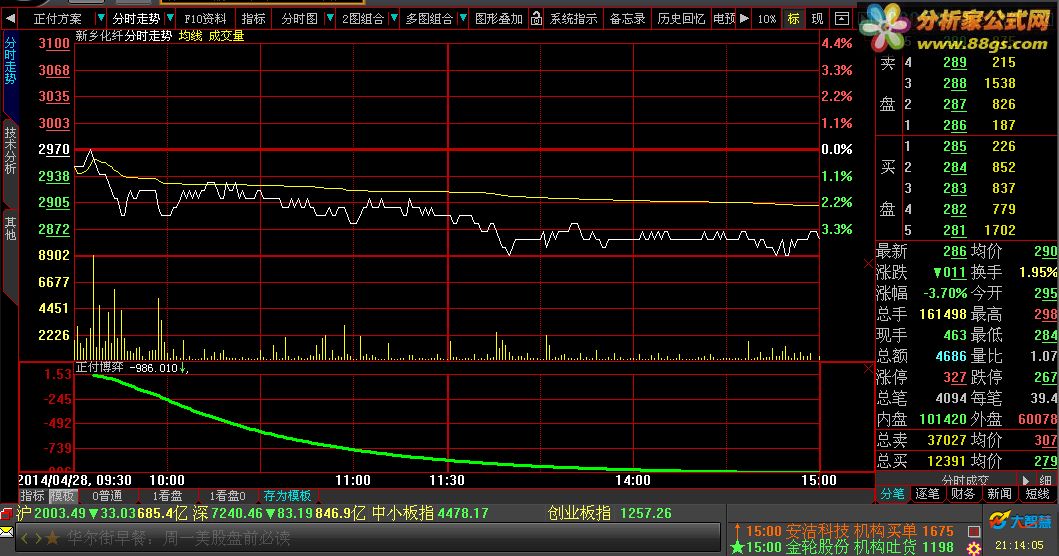
Task: Switch to the 技术分析 left sidebar tab
Action: [10, 149]
